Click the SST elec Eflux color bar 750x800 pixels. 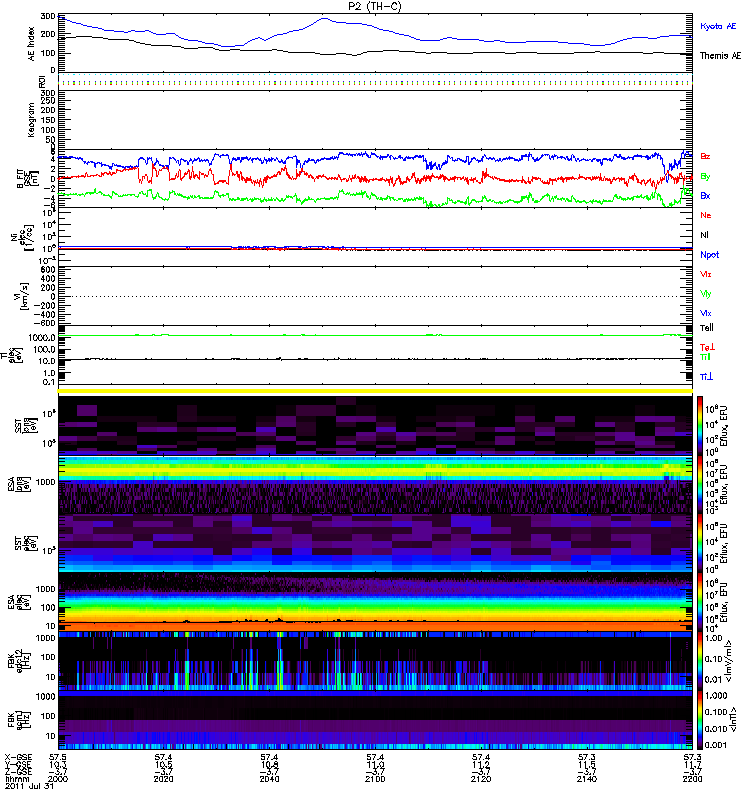click(700, 543)
